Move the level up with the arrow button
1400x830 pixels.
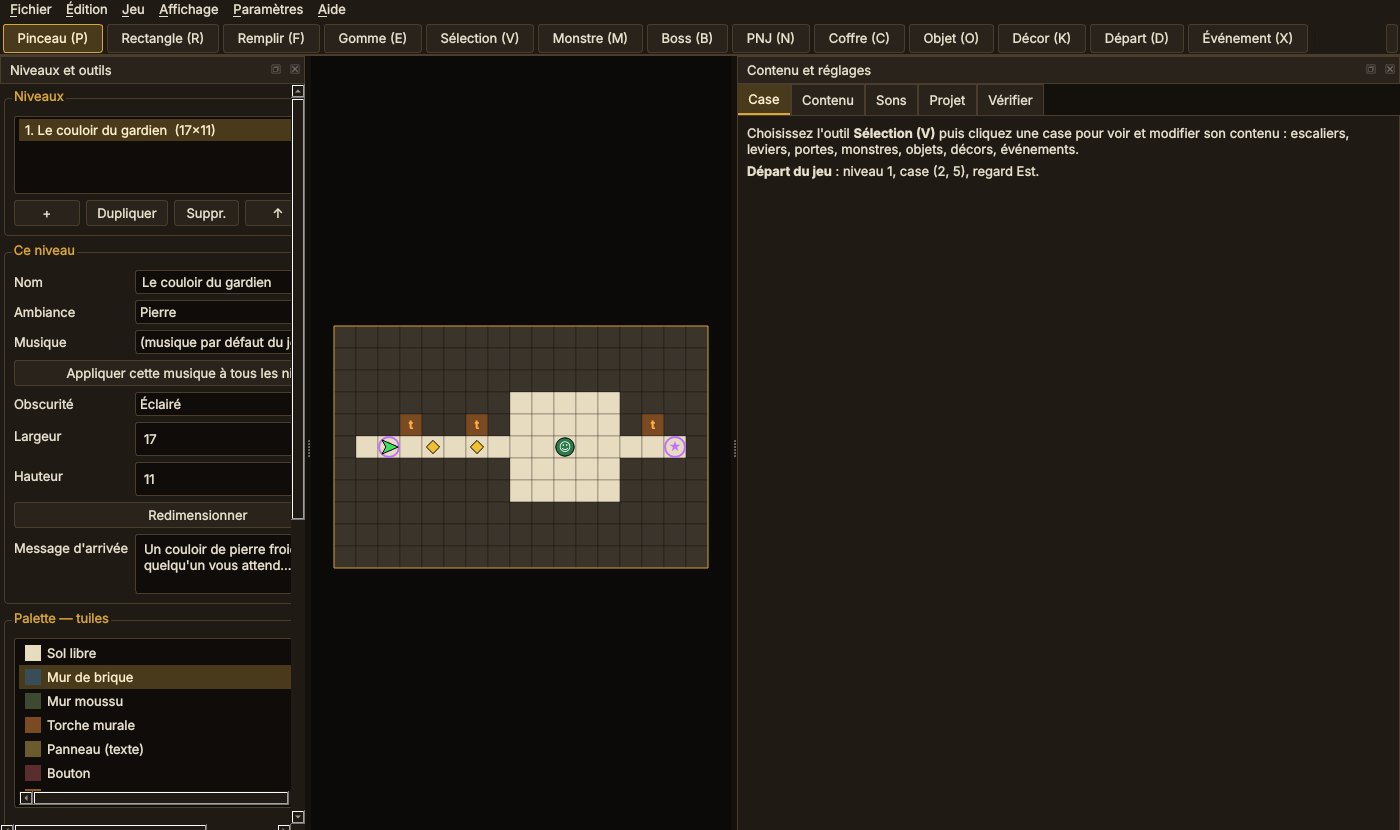[x=269, y=213]
